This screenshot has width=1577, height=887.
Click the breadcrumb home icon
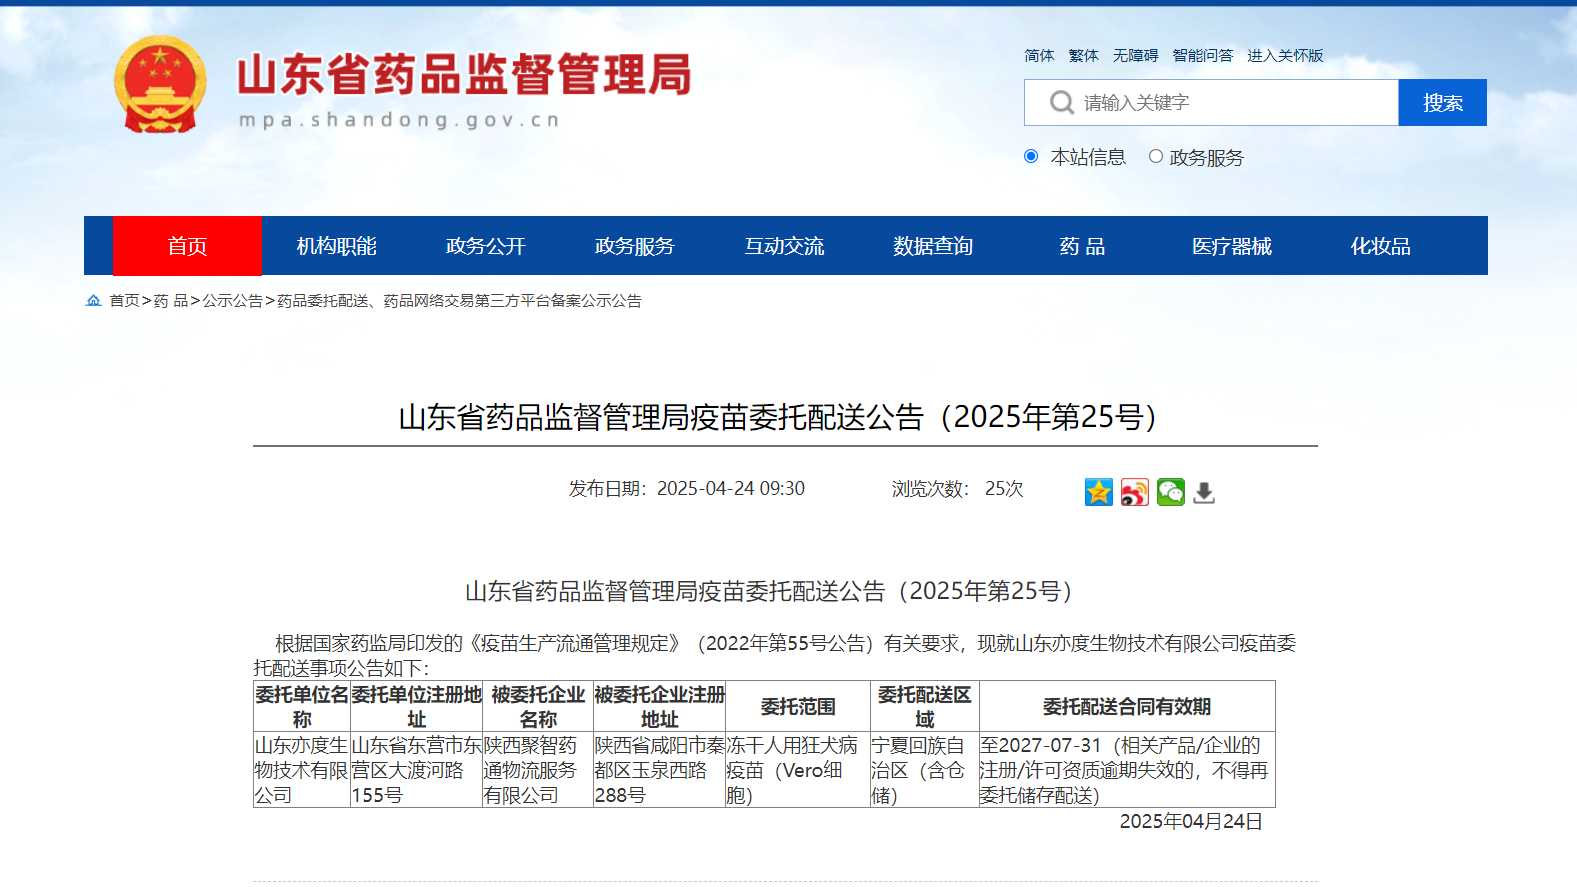[93, 300]
